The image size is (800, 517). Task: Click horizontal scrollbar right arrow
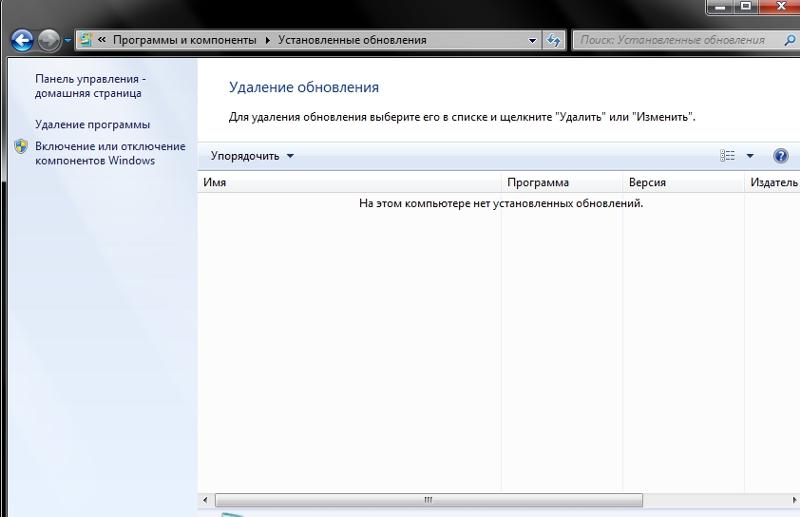pos(794,500)
